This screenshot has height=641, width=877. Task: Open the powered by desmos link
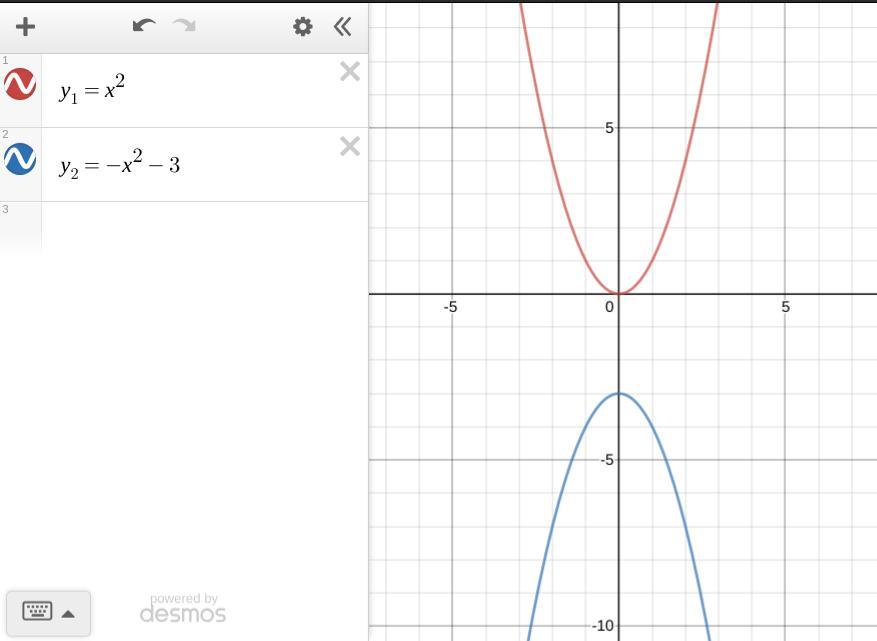183,608
